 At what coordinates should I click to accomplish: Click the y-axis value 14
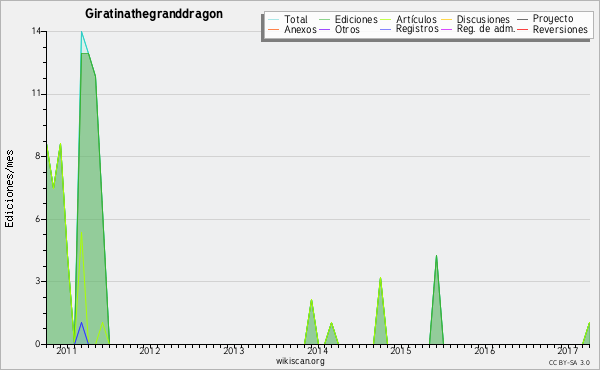[36, 31]
